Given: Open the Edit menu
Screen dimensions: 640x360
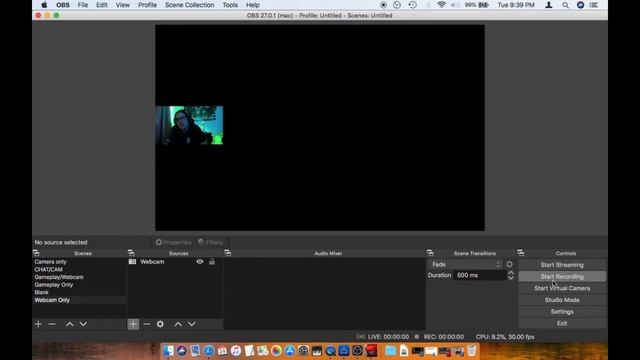Looking at the screenshot, I should [102, 5].
